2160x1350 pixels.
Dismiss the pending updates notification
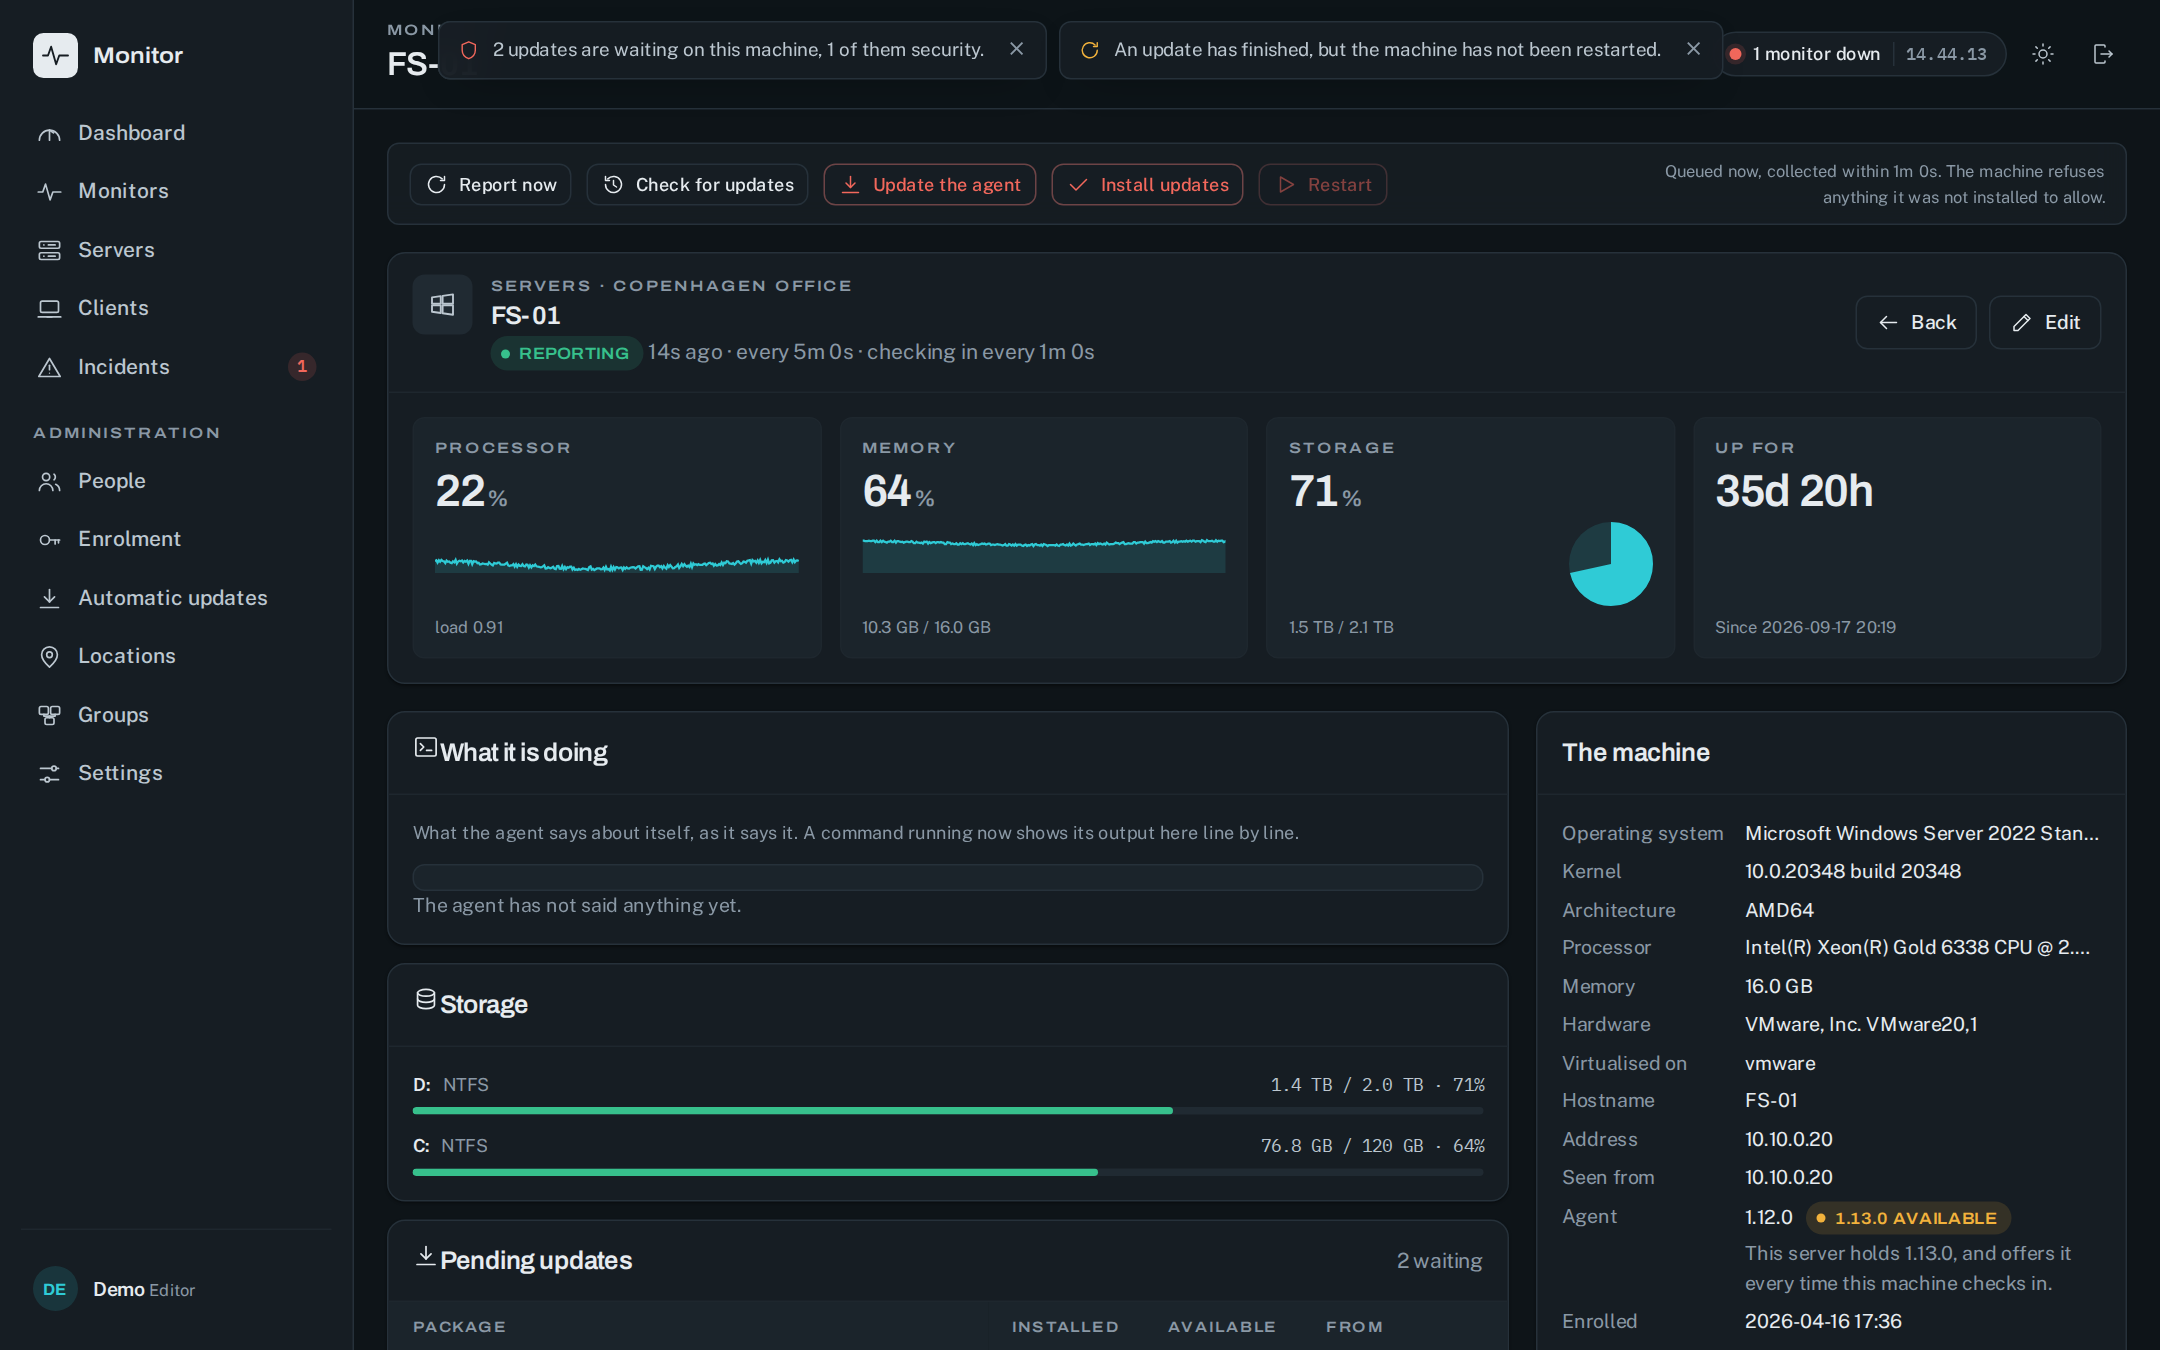1016,49
